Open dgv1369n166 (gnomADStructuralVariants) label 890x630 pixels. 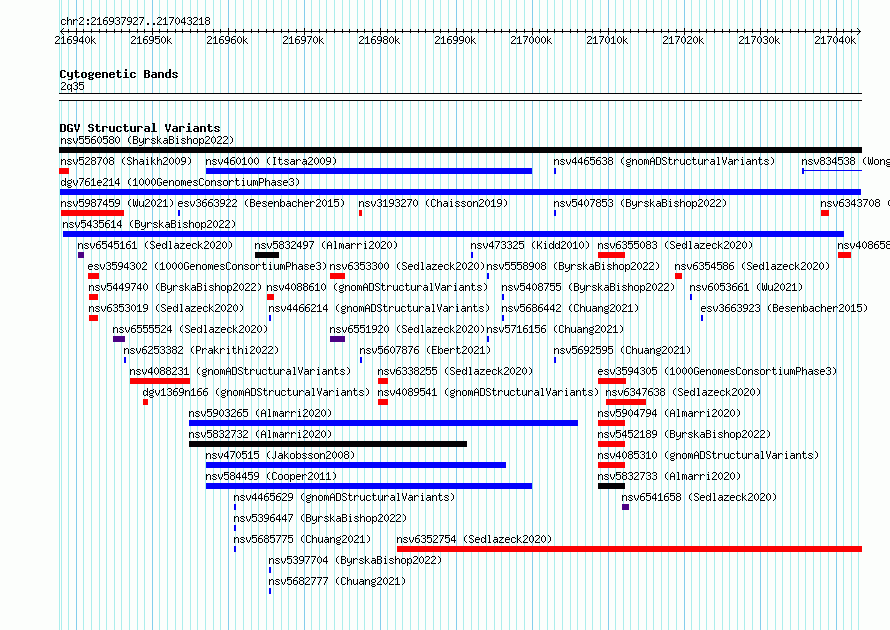(x=256, y=392)
